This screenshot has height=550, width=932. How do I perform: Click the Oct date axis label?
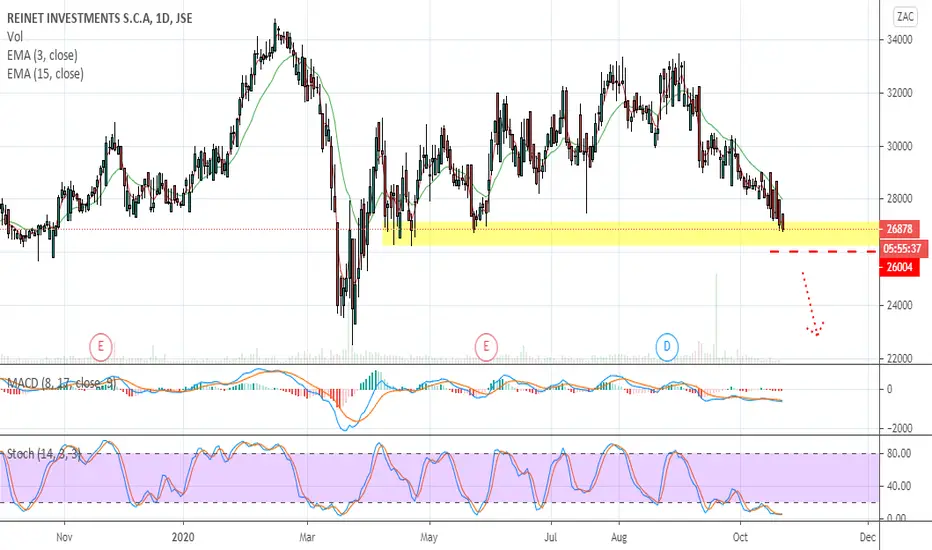click(x=740, y=537)
